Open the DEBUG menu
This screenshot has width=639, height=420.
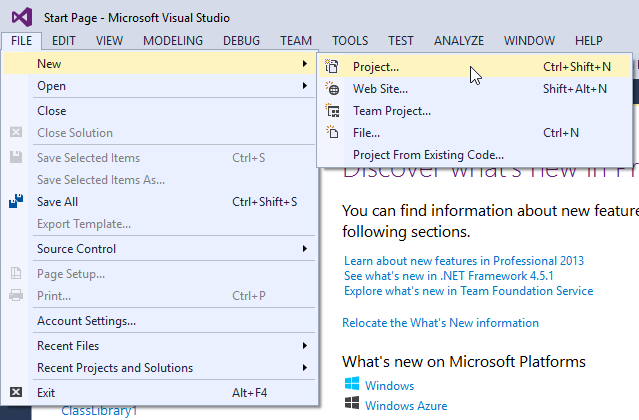point(241,41)
